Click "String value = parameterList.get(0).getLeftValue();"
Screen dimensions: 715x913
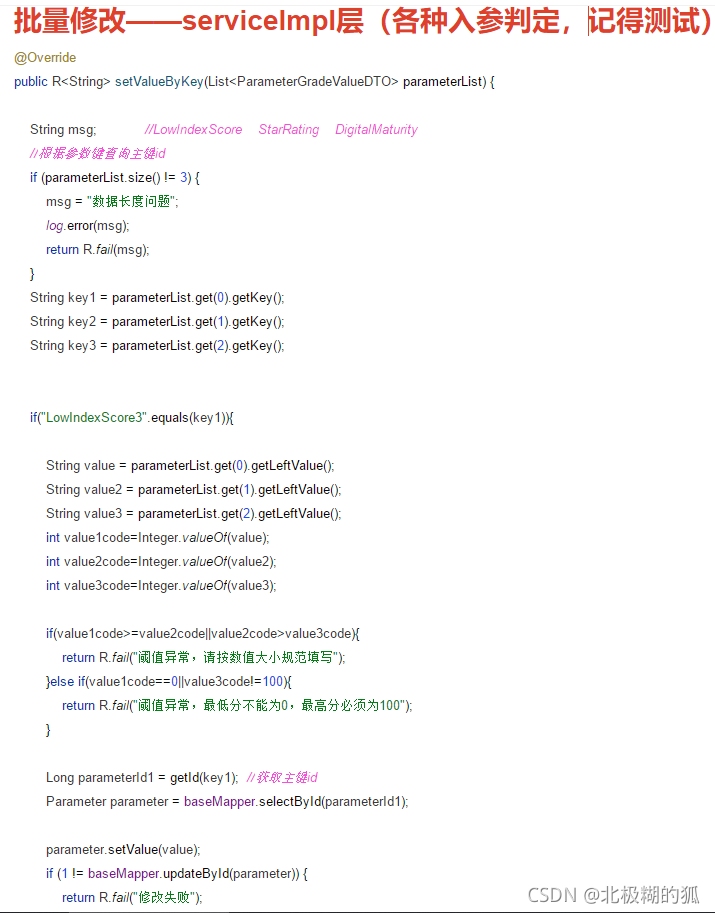point(190,465)
